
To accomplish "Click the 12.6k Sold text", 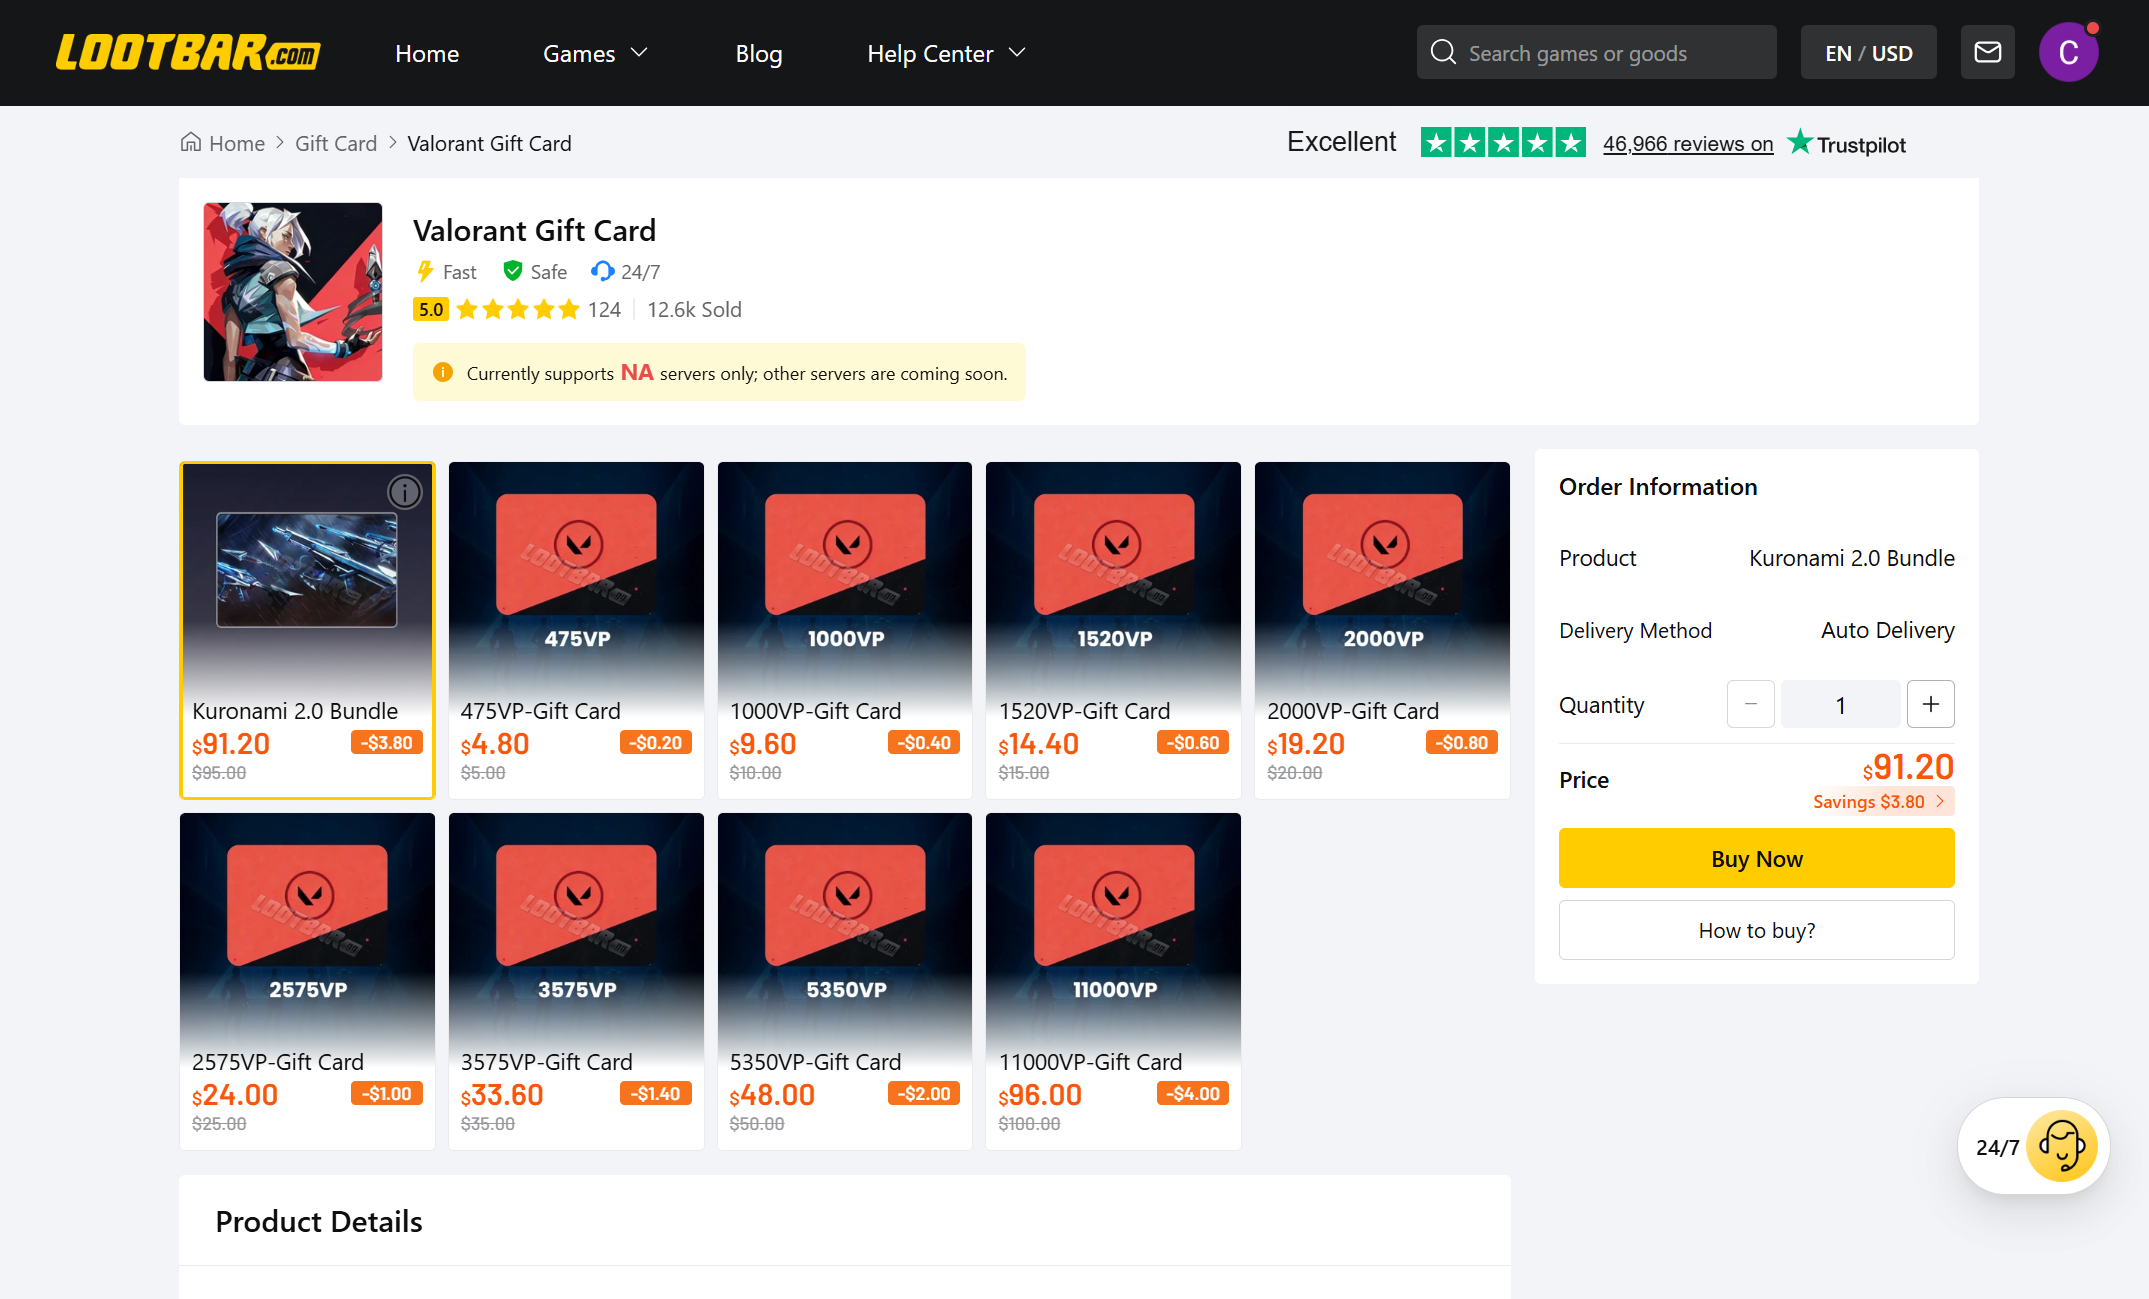I will click(x=694, y=309).
